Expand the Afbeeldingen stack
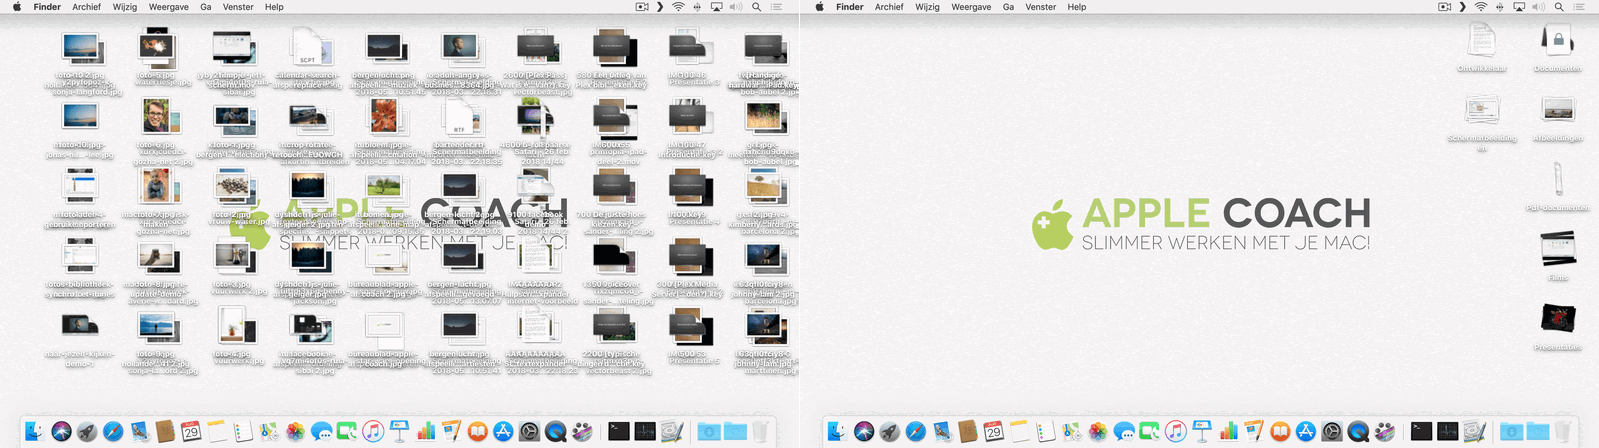1599x448 pixels. [1557, 109]
